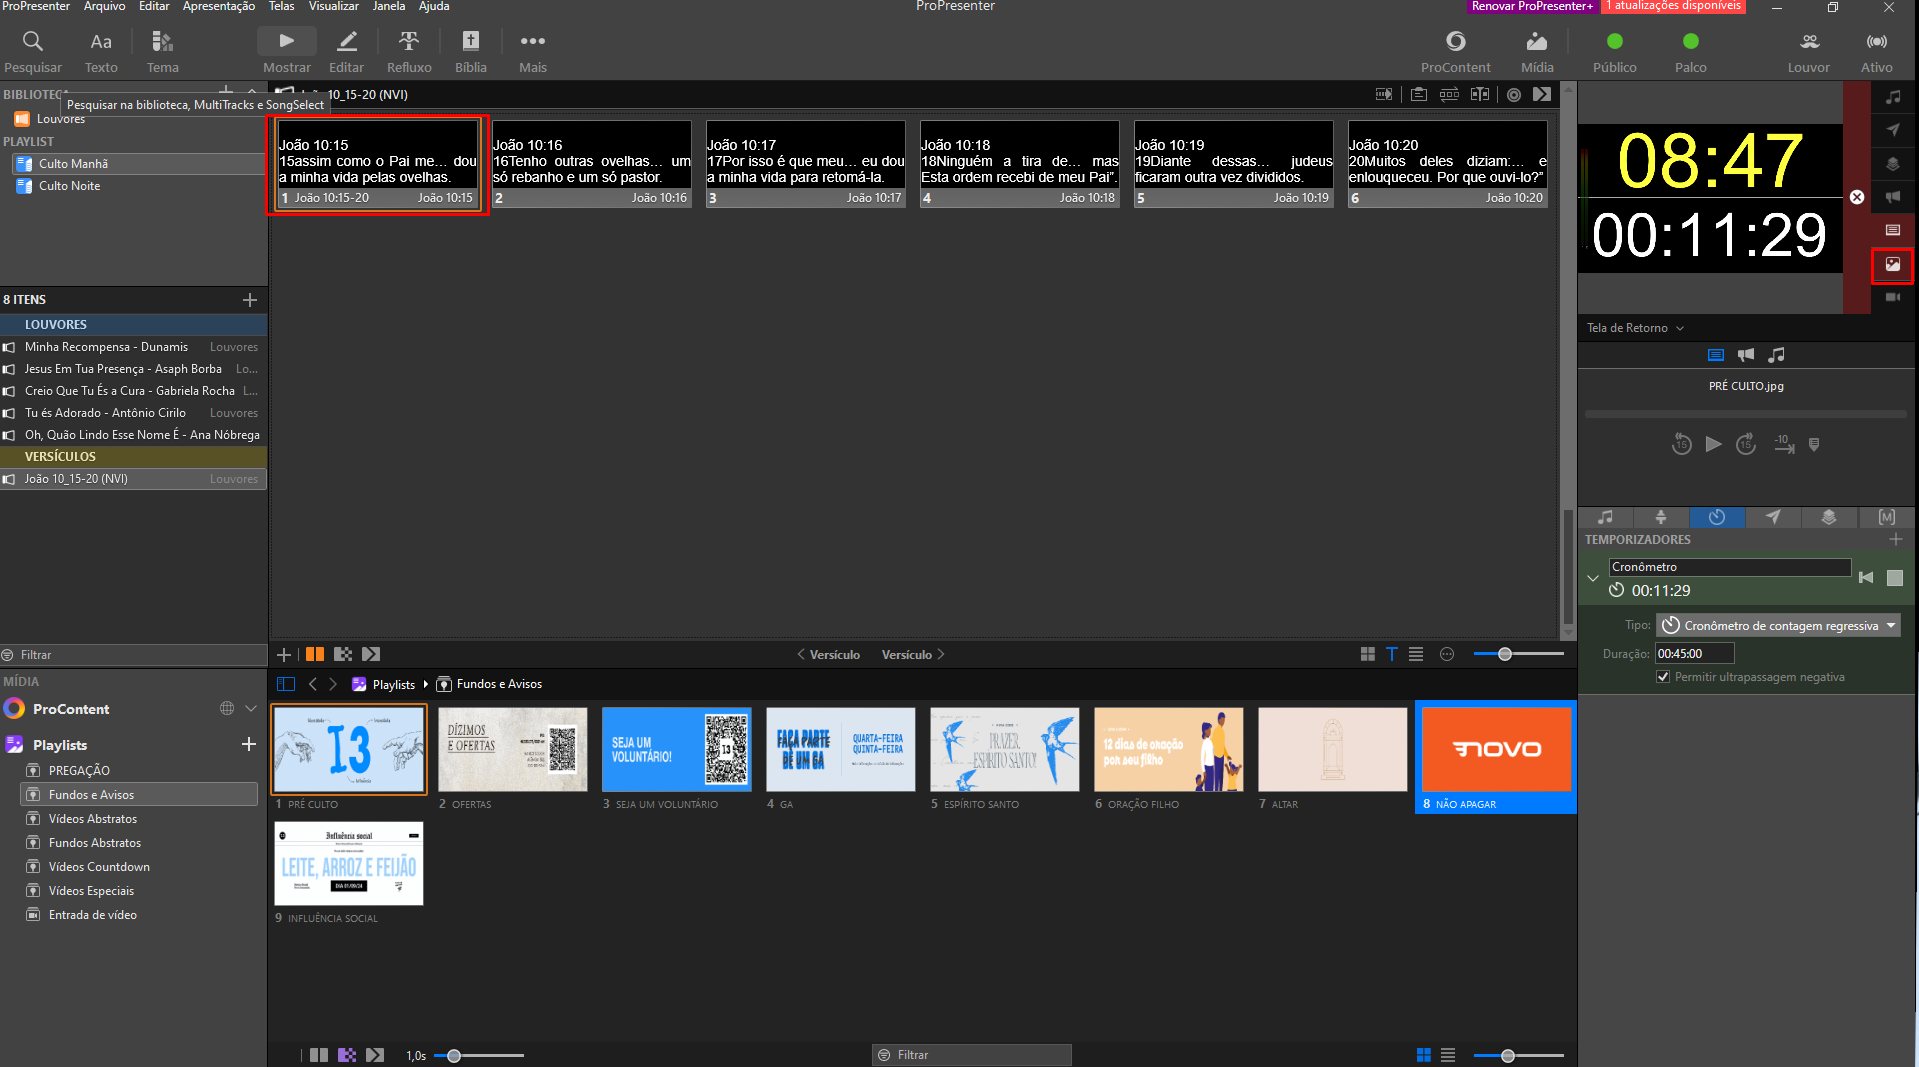The height and width of the screenshot is (1067, 1919).
Task: Open the Tema toolbar icon
Action: tap(162, 51)
